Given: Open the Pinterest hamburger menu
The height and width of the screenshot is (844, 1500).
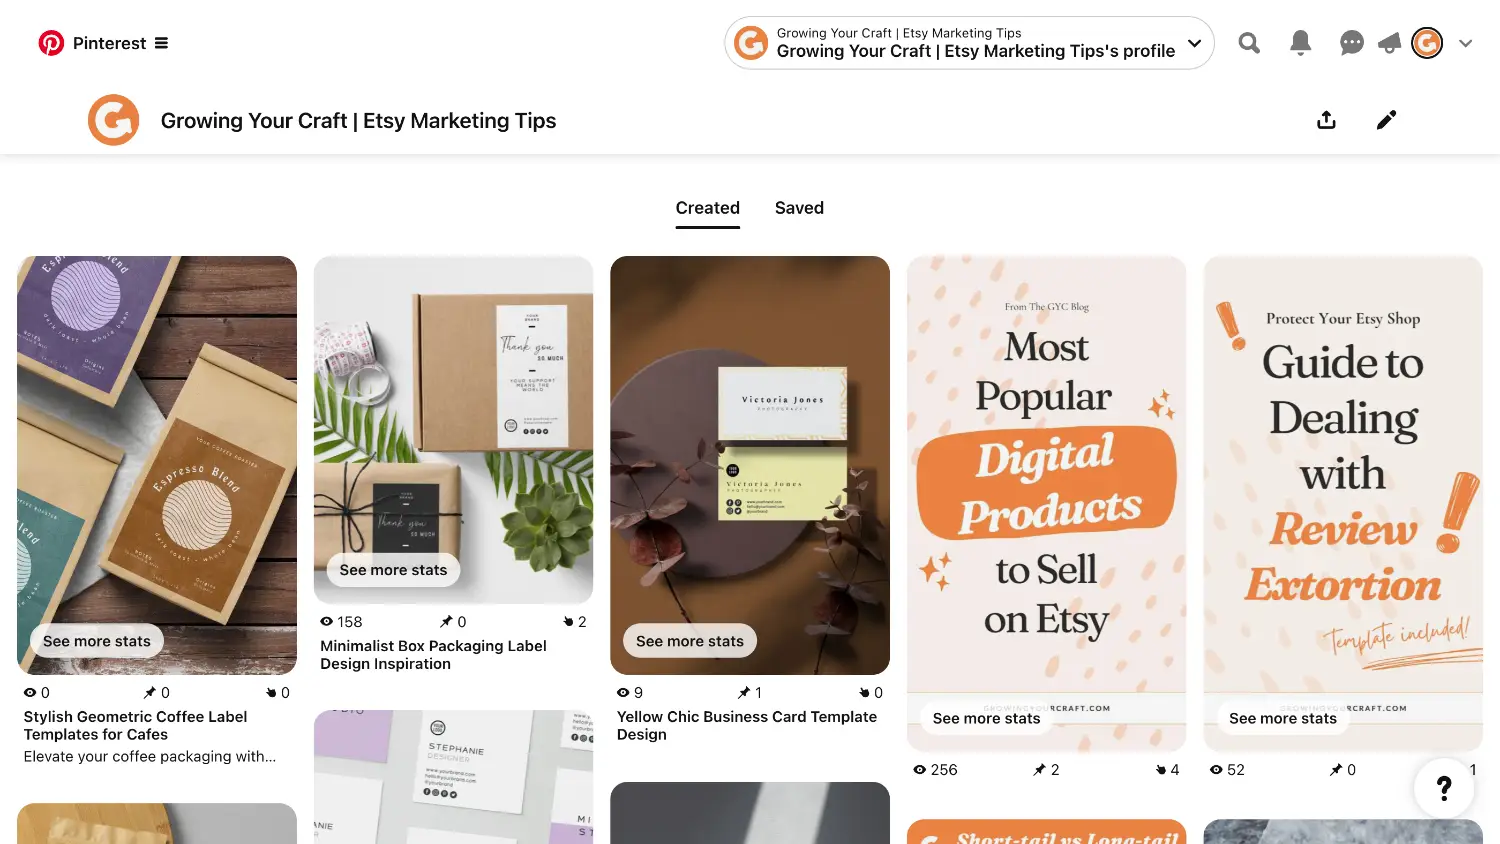Looking at the screenshot, I should point(161,43).
